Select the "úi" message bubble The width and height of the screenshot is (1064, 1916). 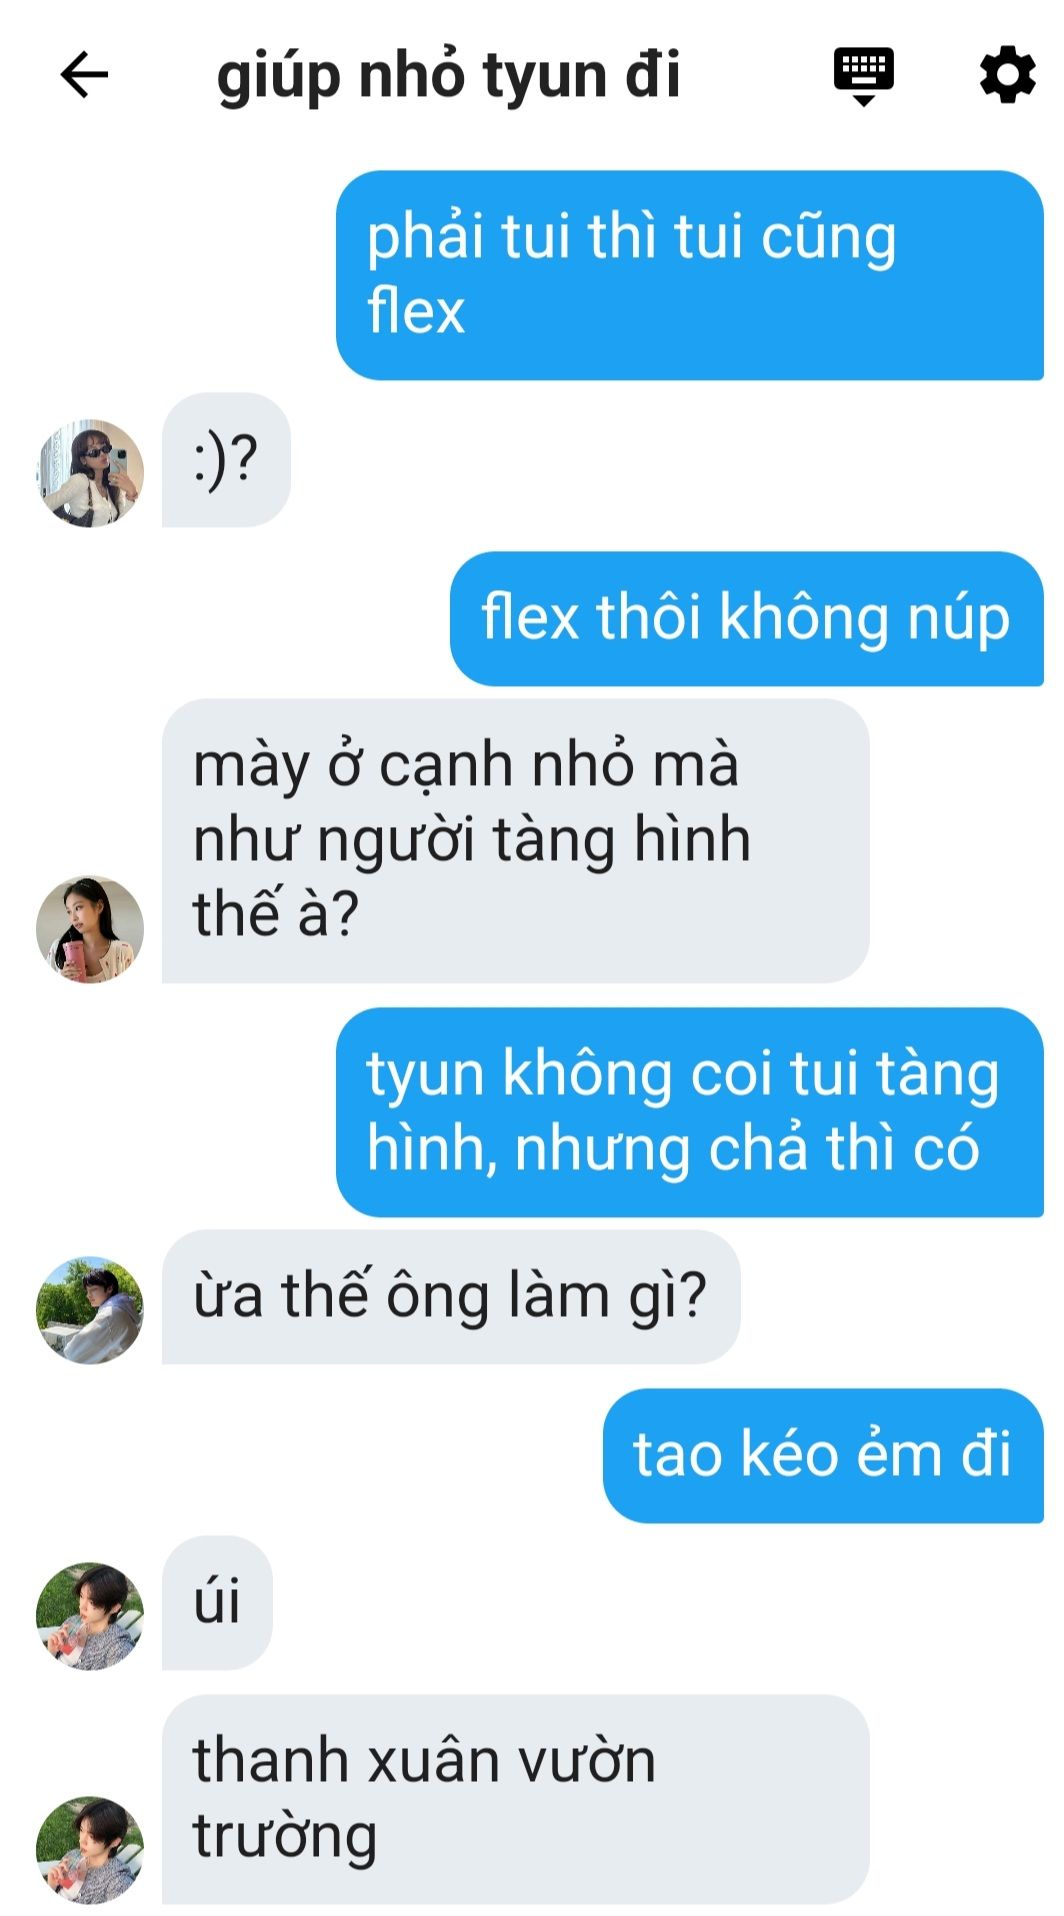pos(217,1603)
